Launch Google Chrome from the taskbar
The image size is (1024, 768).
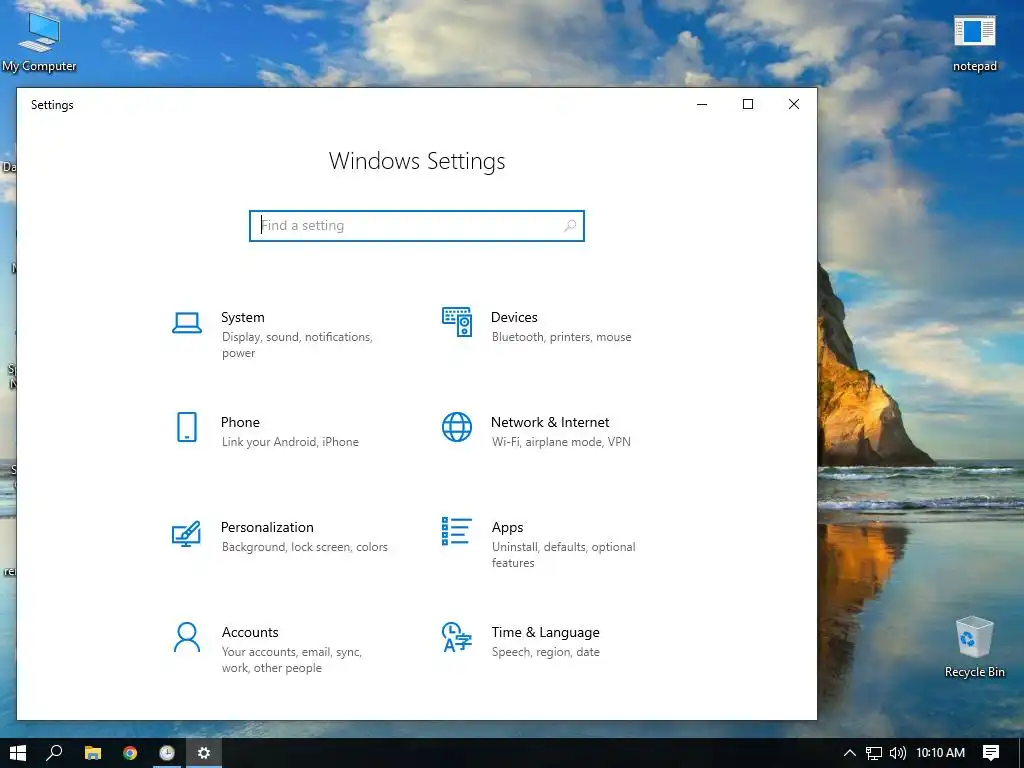click(x=130, y=753)
